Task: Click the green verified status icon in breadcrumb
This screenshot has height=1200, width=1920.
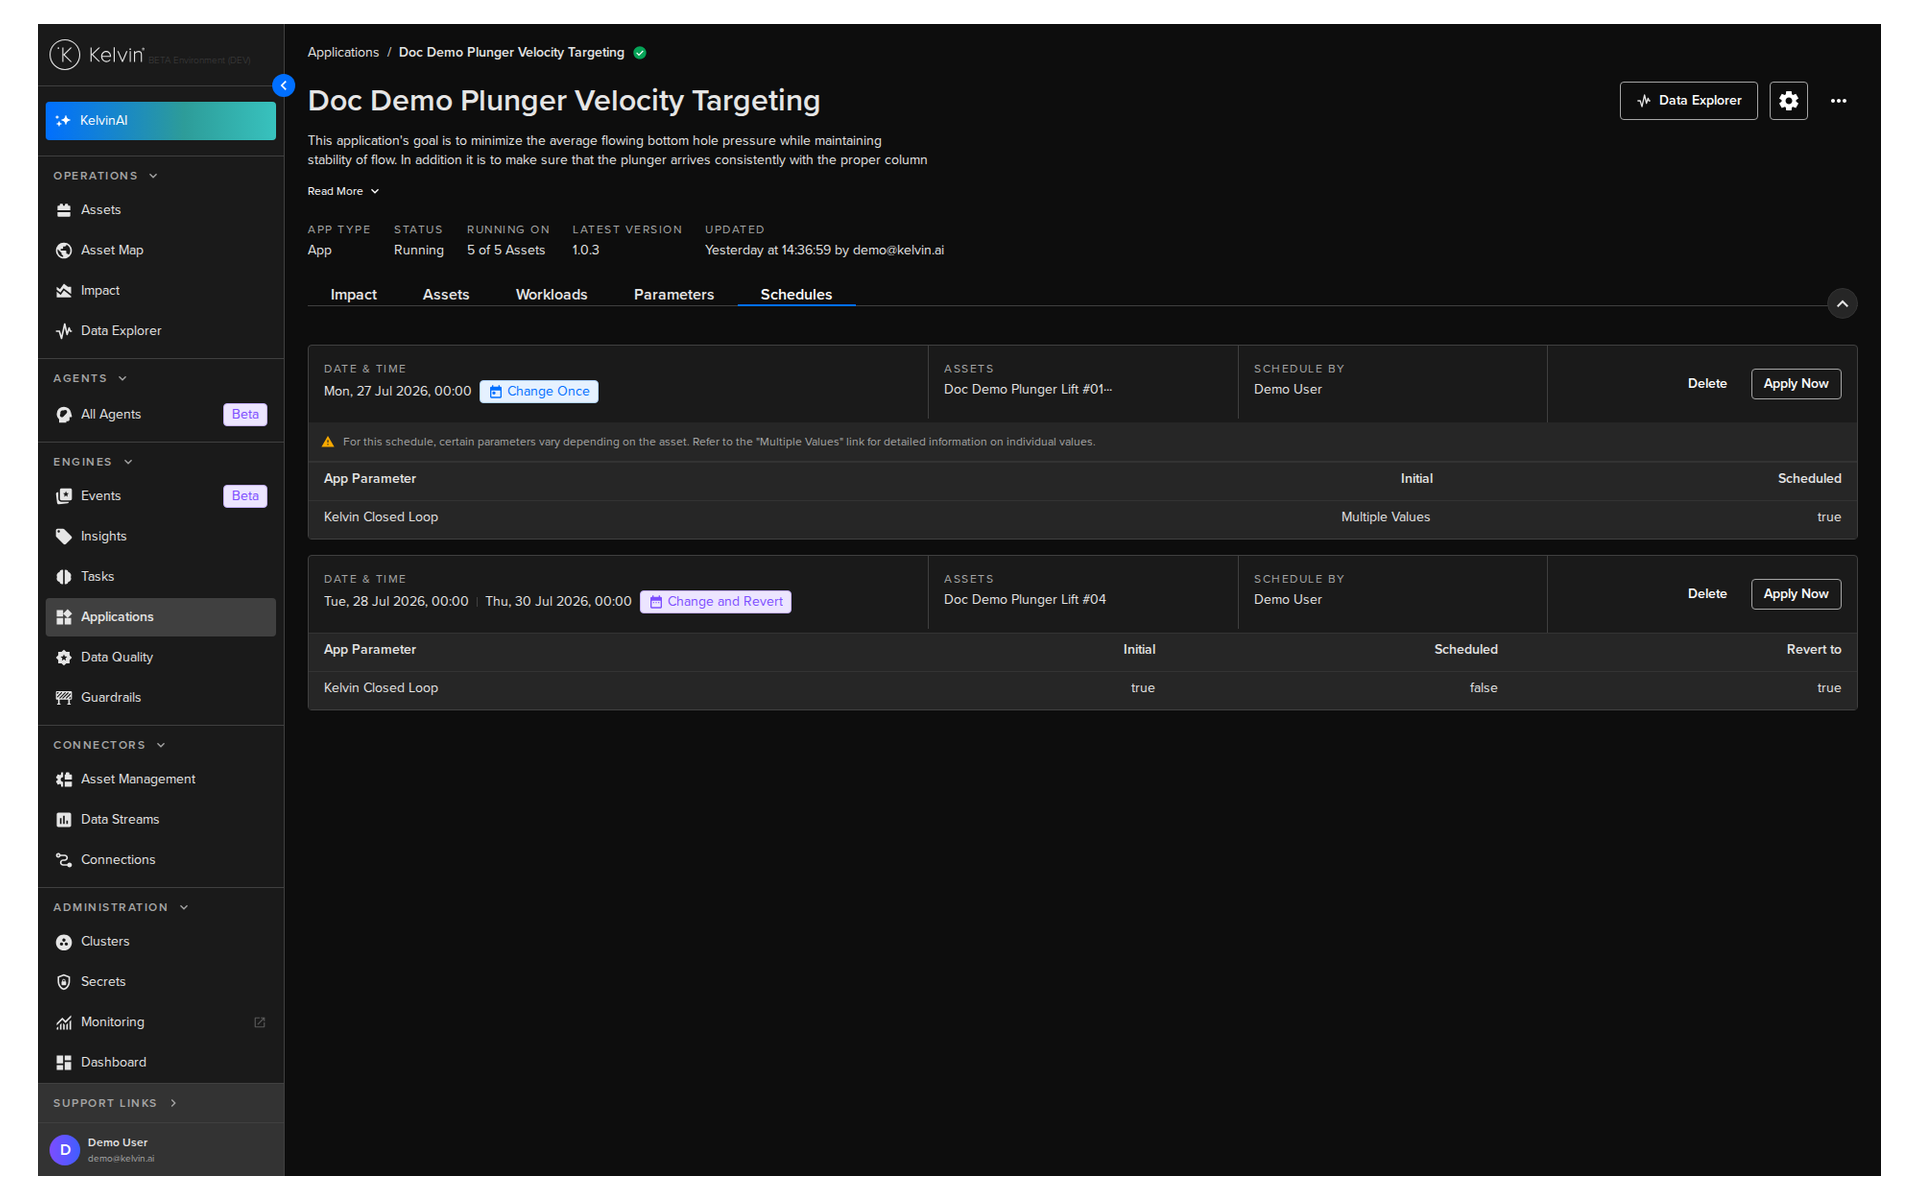Action: coord(640,53)
